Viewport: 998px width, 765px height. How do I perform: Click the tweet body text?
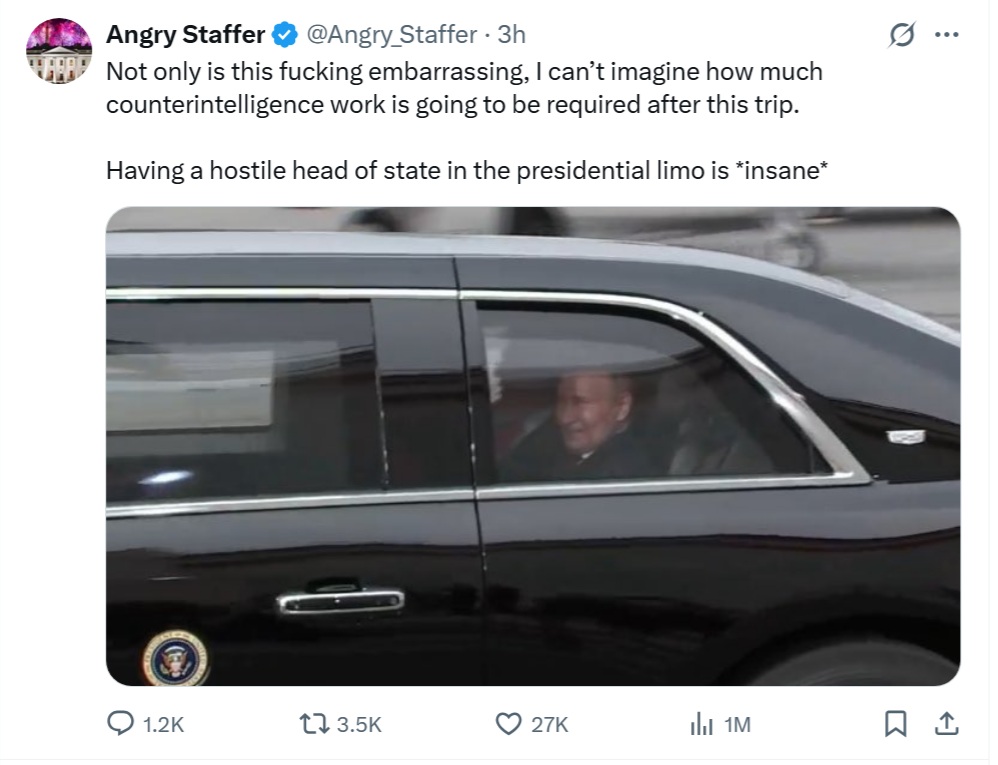tap(467, 121)
